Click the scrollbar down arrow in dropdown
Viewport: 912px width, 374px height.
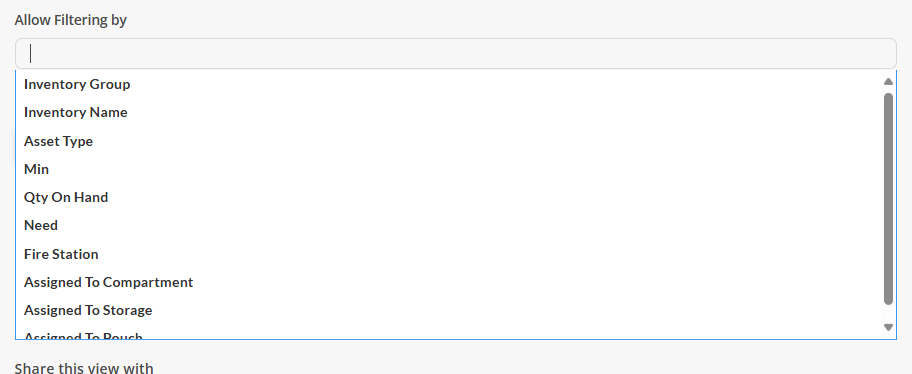click(x=888, y=327)
